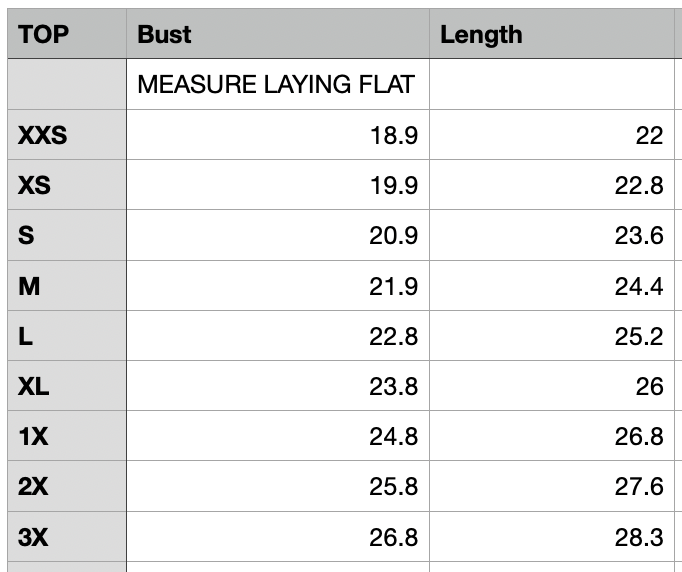Select the TOP header cell
This screenshot has width=682, height=572.
(x=67, y=33)
